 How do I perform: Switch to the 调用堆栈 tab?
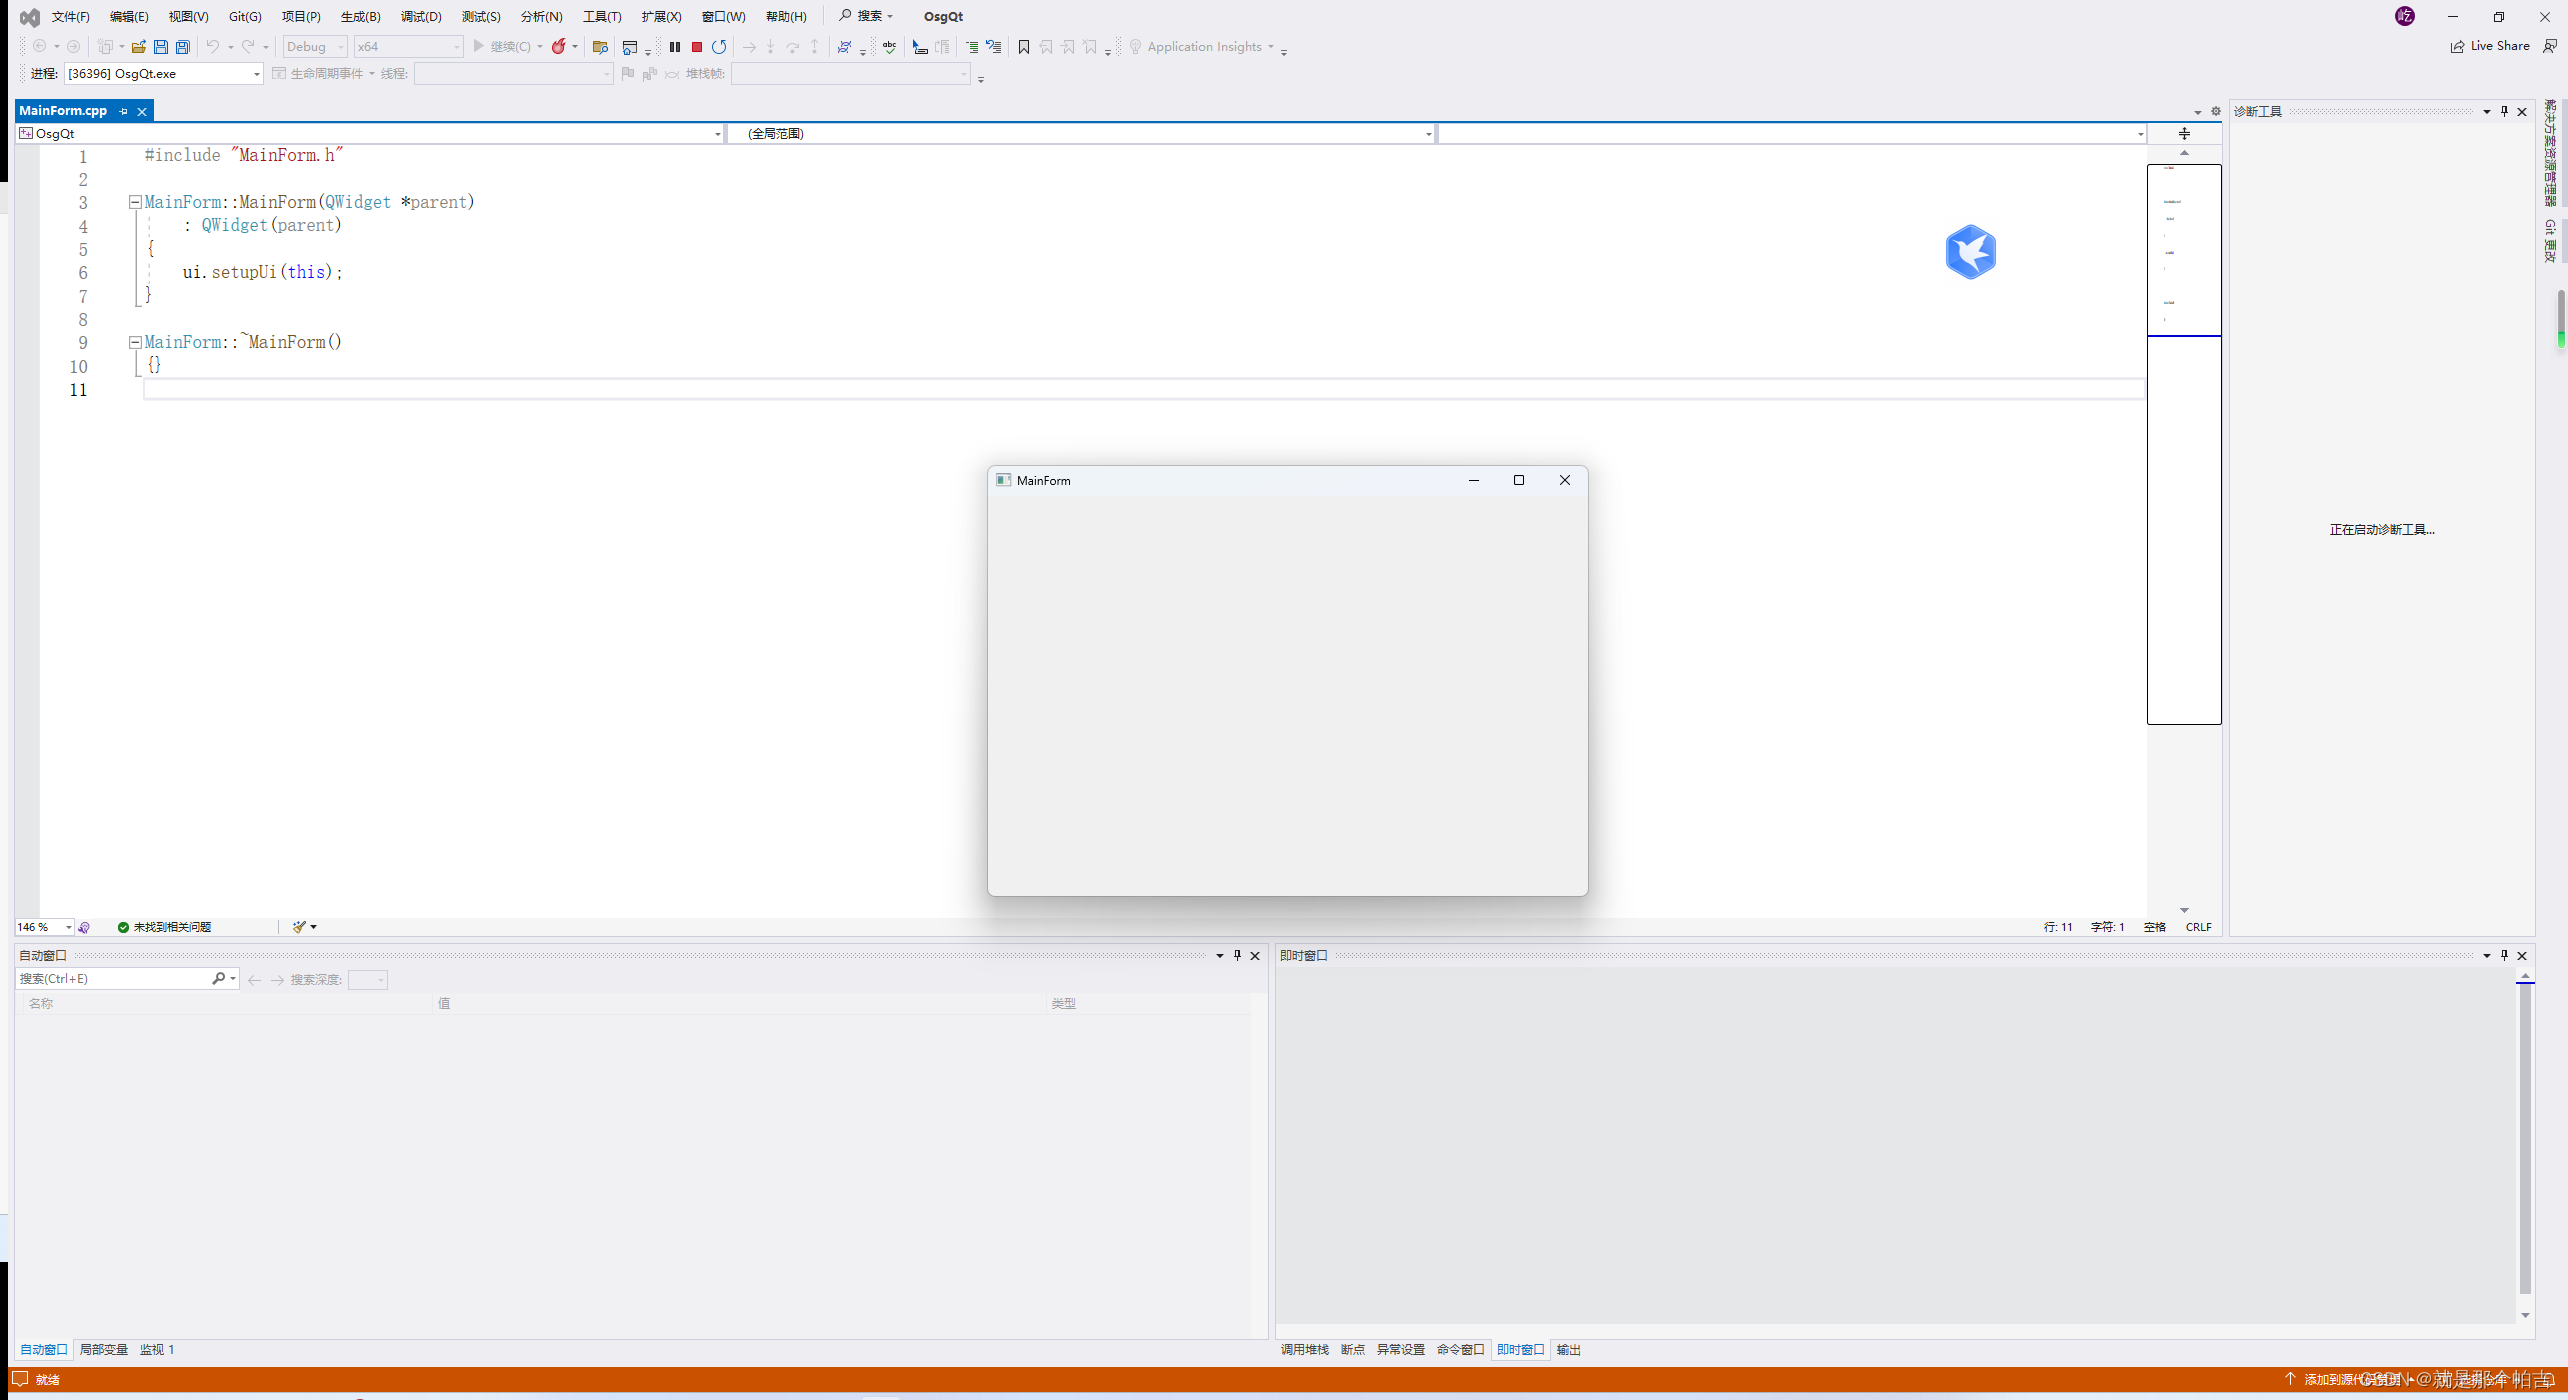pyautogui.click(x=1305, y=1350)
